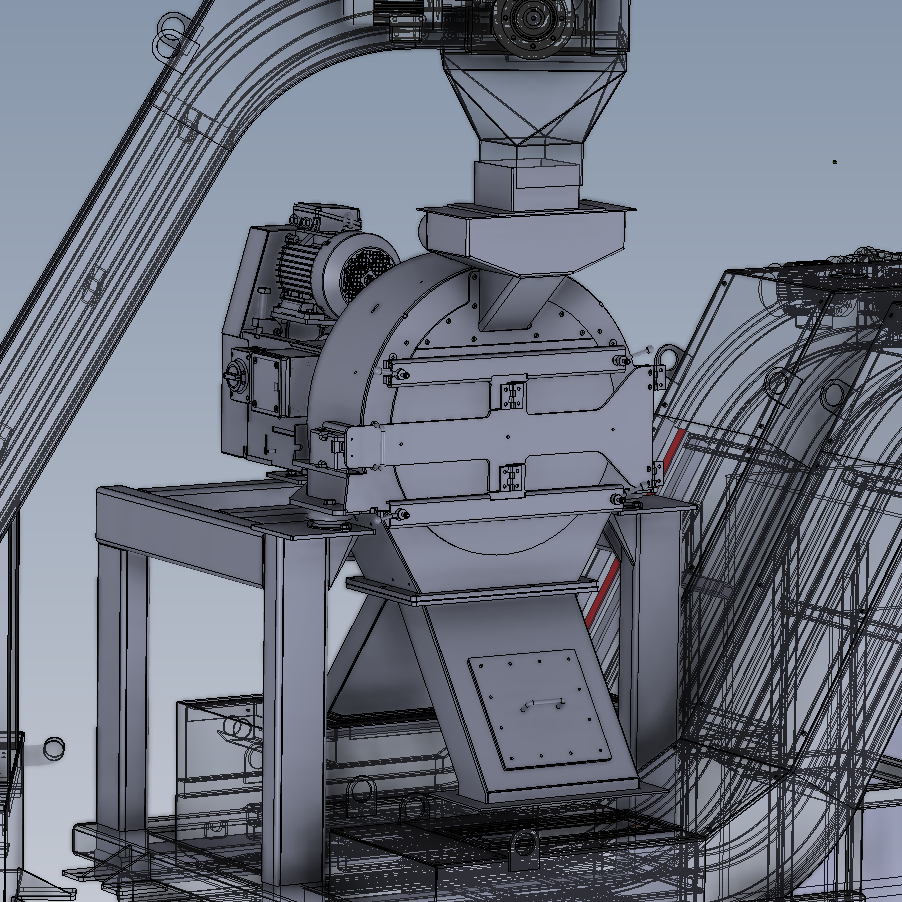Select the upper latch on the mill door
The height and width of the screenshot is (902, 902).
click(x=511, y=393)
